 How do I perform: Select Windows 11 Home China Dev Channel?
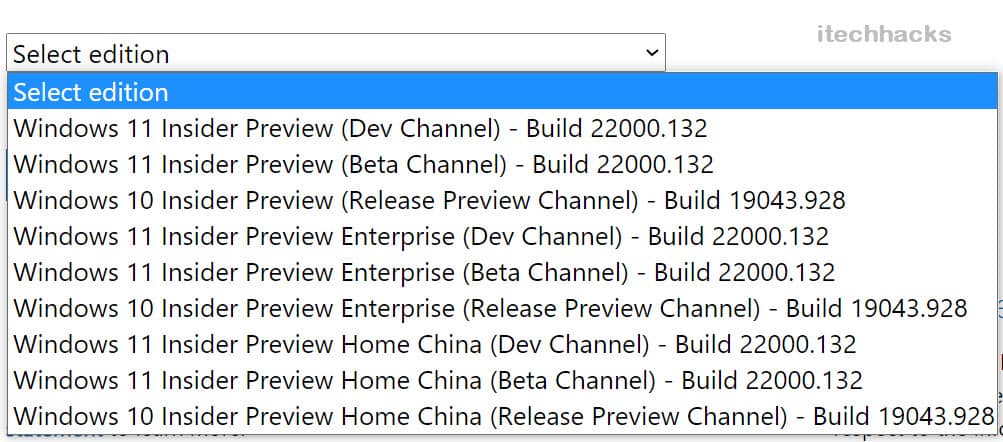coord(435,344)
